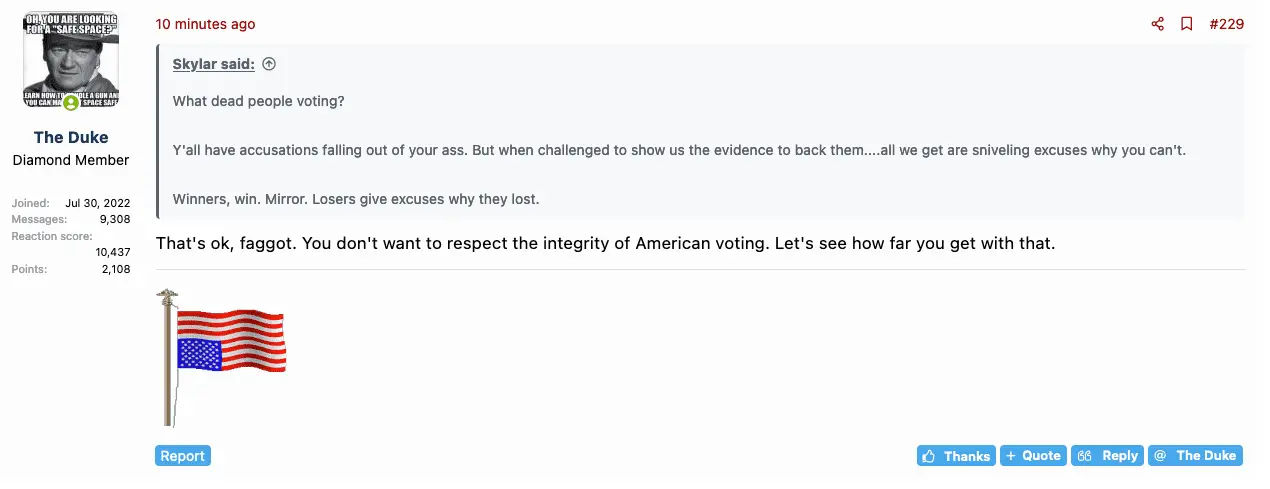
Task: Click the Diamond Member user title
Action: (71, 160)
